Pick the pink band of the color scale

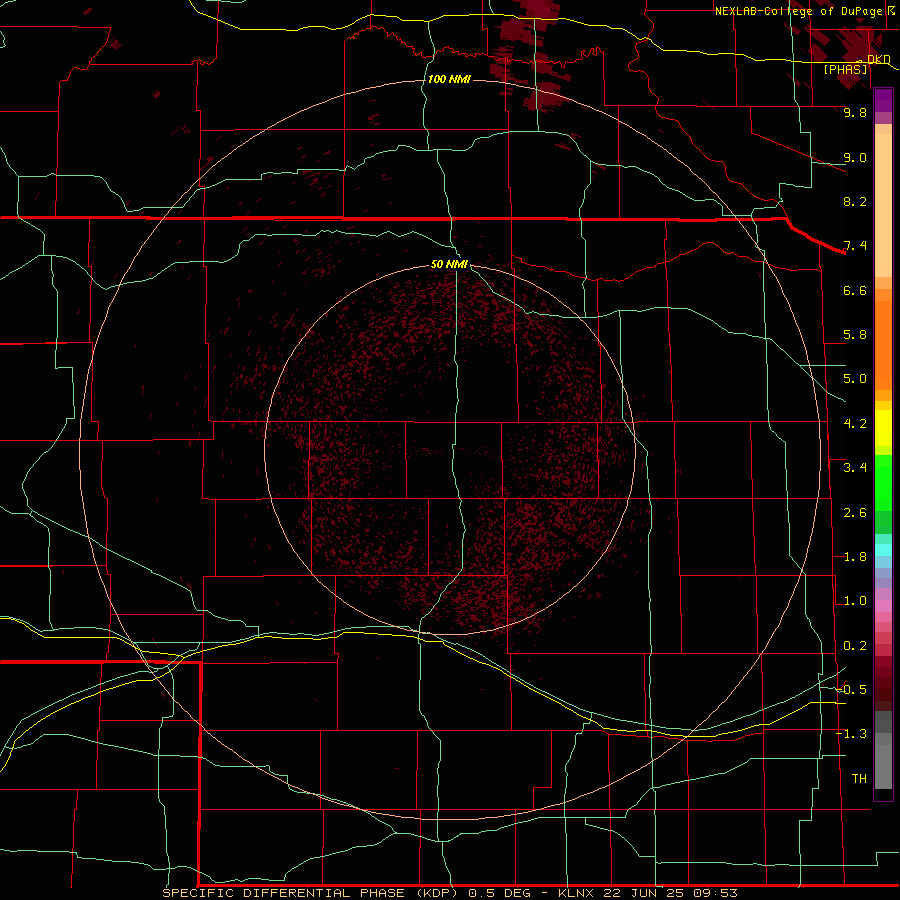pos(883,606)
